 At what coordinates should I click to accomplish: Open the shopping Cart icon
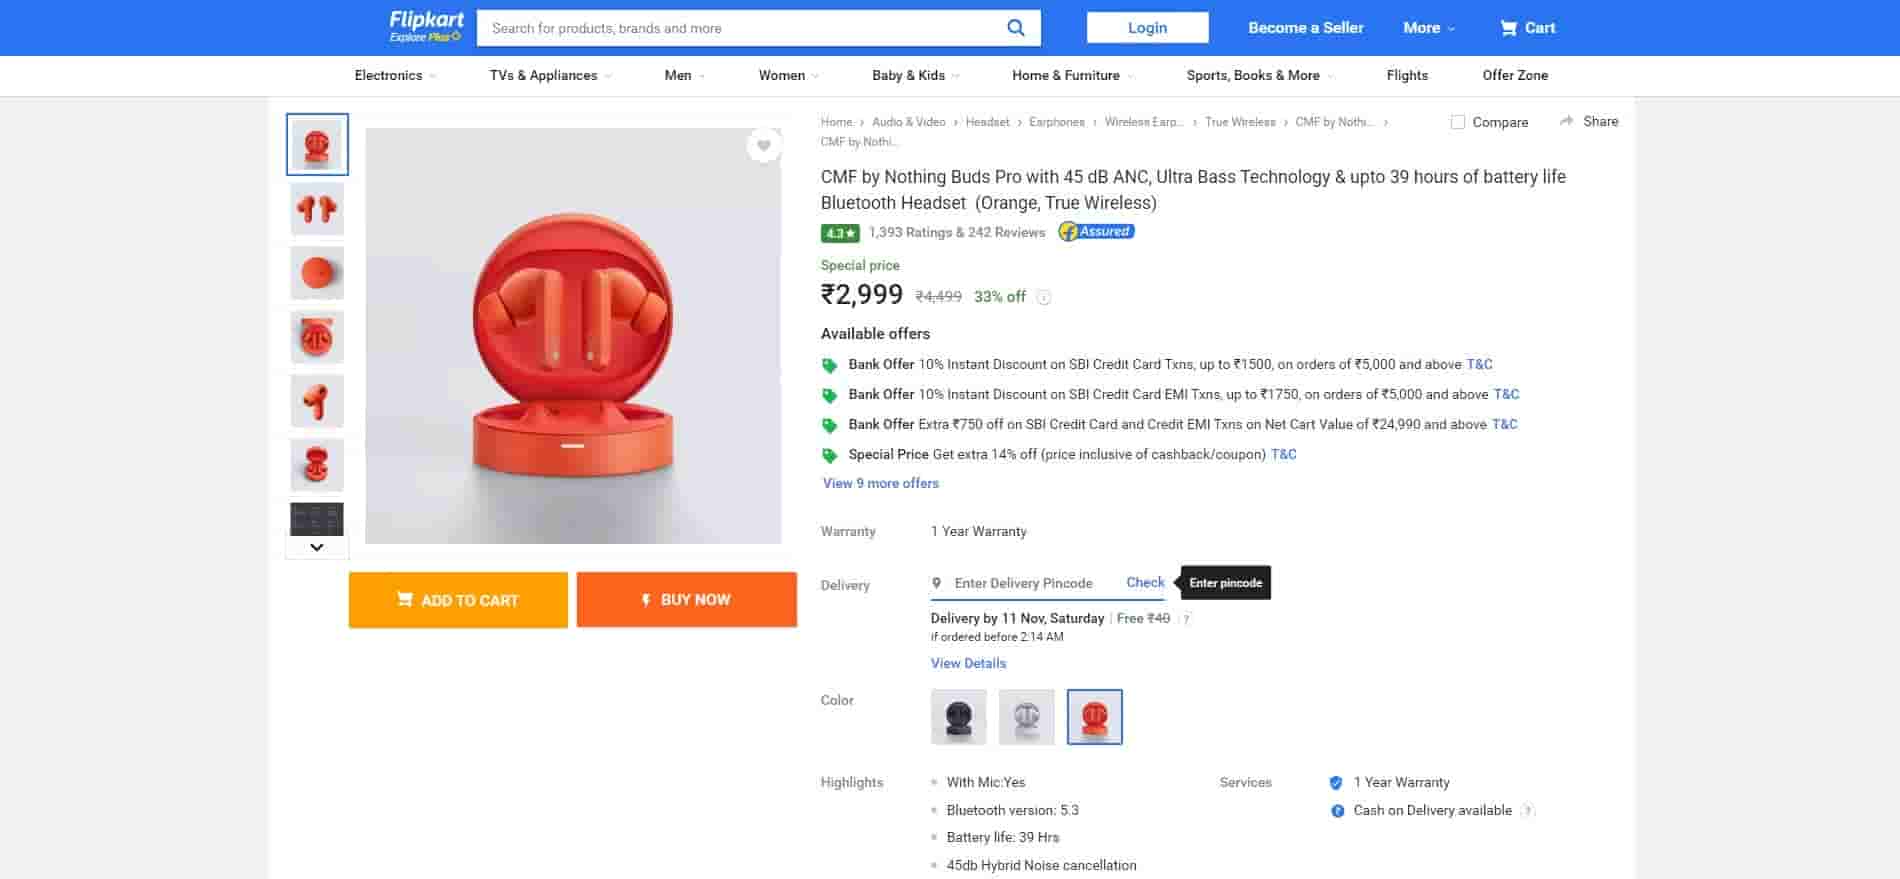point(1508,28)
